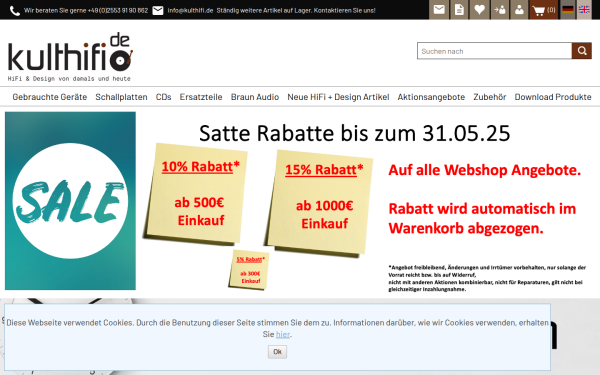Image resolution: width=600 pixels, height=375 pixels.
Task: Open Zubehör menu item
Action: 490,97
